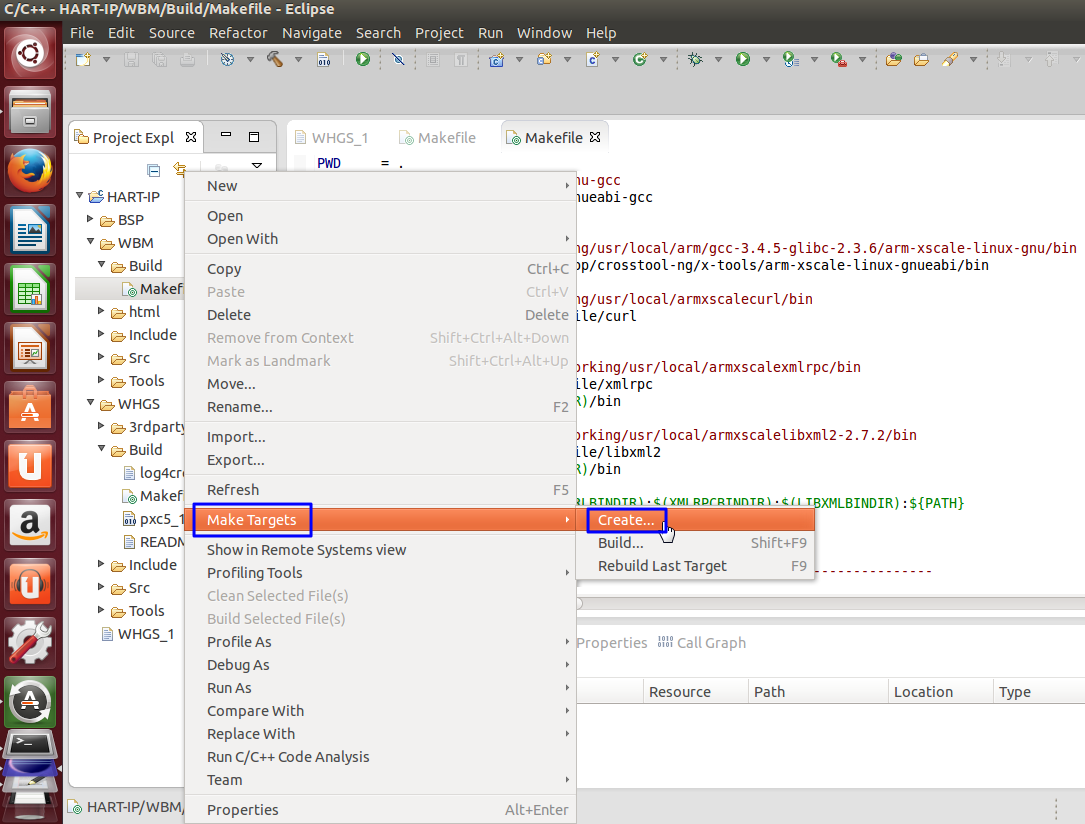Click Collapse All in Project Explorer
This screenshot has width=1085, height=824.
[153, 169]
